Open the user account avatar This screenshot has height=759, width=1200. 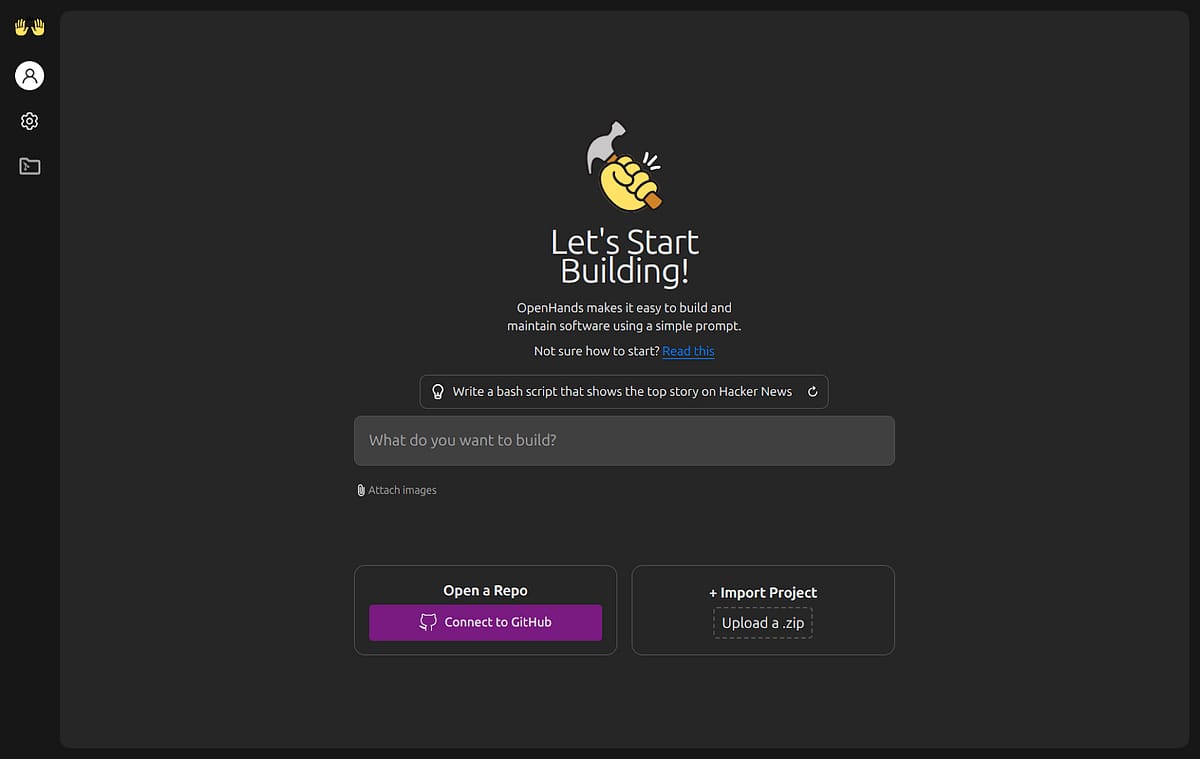coord(30,75)
